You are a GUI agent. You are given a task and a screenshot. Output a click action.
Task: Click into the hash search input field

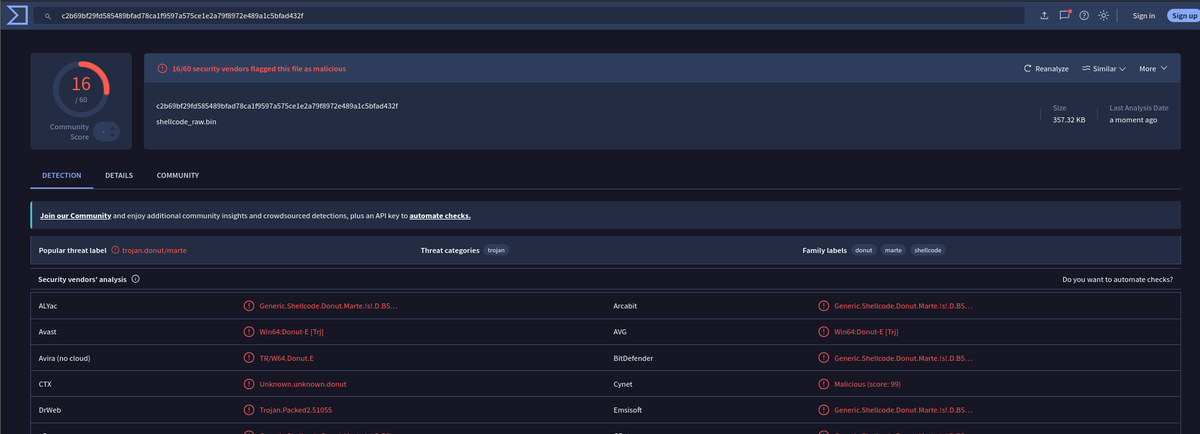coord(526,16)
